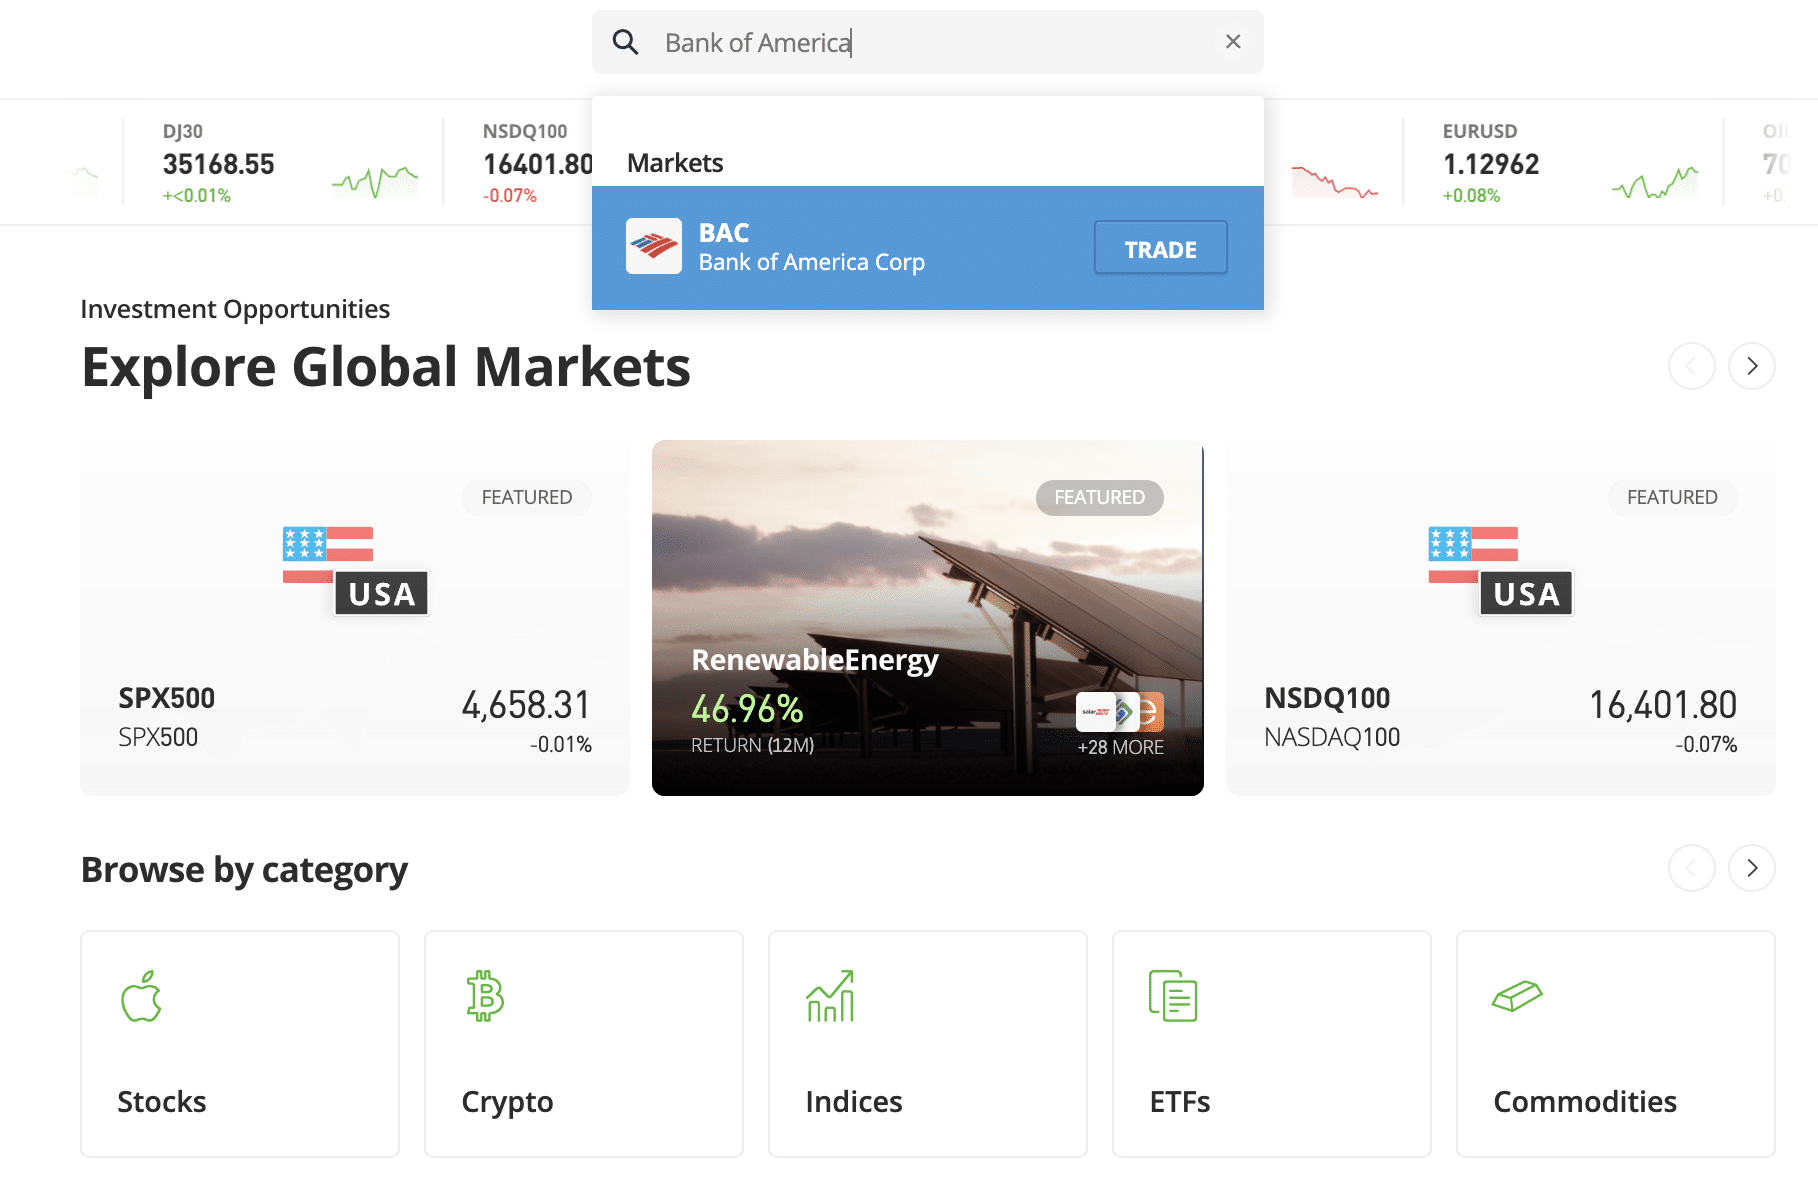Image resolution: width=1818 pixels, height=1192 pixels.
Task: Click the Markets heading in search dropdown
Action: click(x=675, y=163)
